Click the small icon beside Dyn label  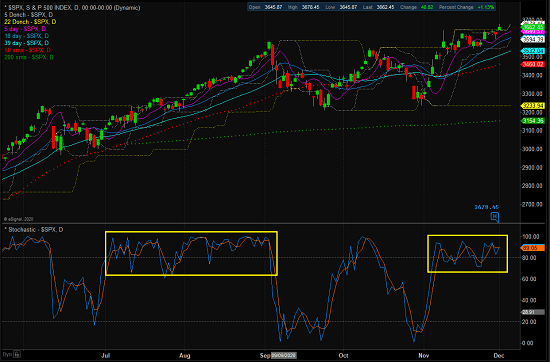(18, 354)
